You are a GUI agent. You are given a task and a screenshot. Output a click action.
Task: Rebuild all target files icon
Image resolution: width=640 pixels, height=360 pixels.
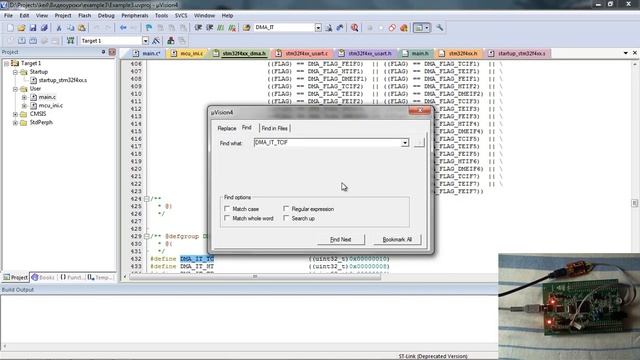[33, 41]
